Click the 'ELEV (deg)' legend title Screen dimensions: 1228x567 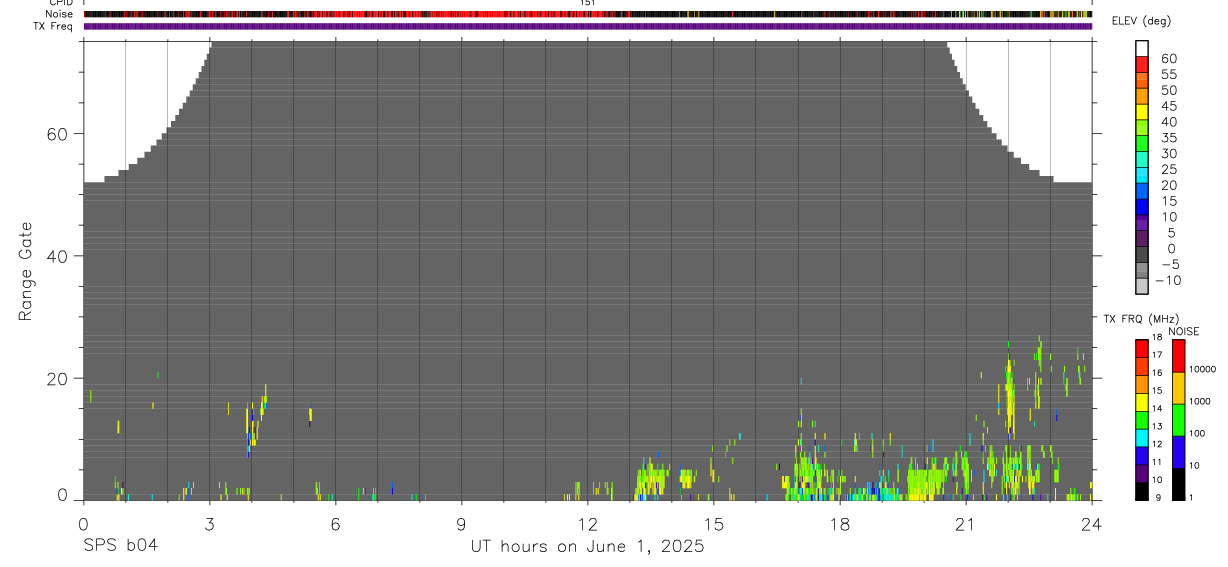[1141, 21]
